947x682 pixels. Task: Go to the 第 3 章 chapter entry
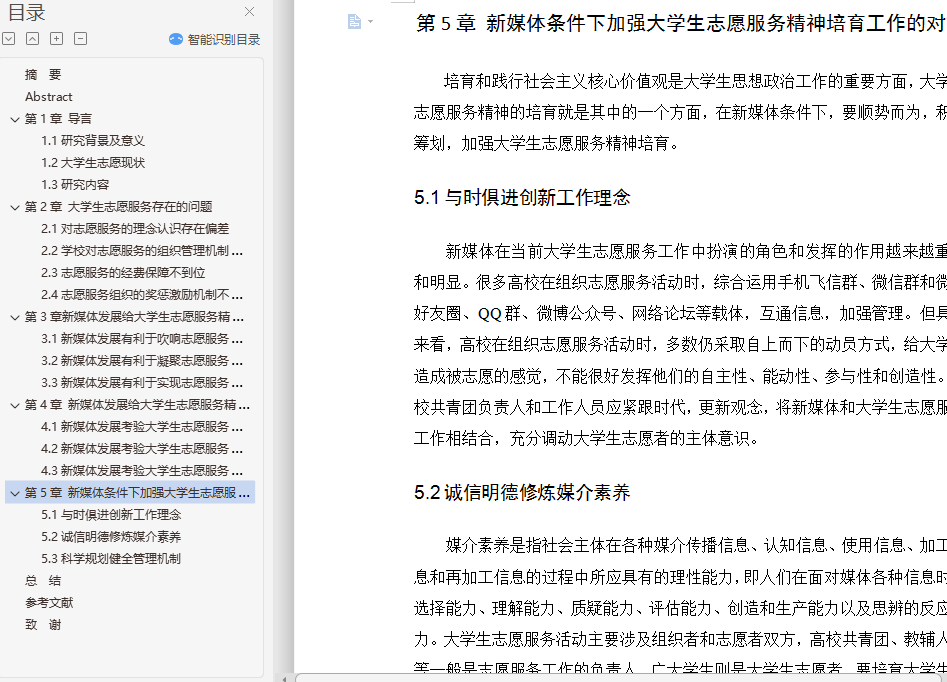134,317
